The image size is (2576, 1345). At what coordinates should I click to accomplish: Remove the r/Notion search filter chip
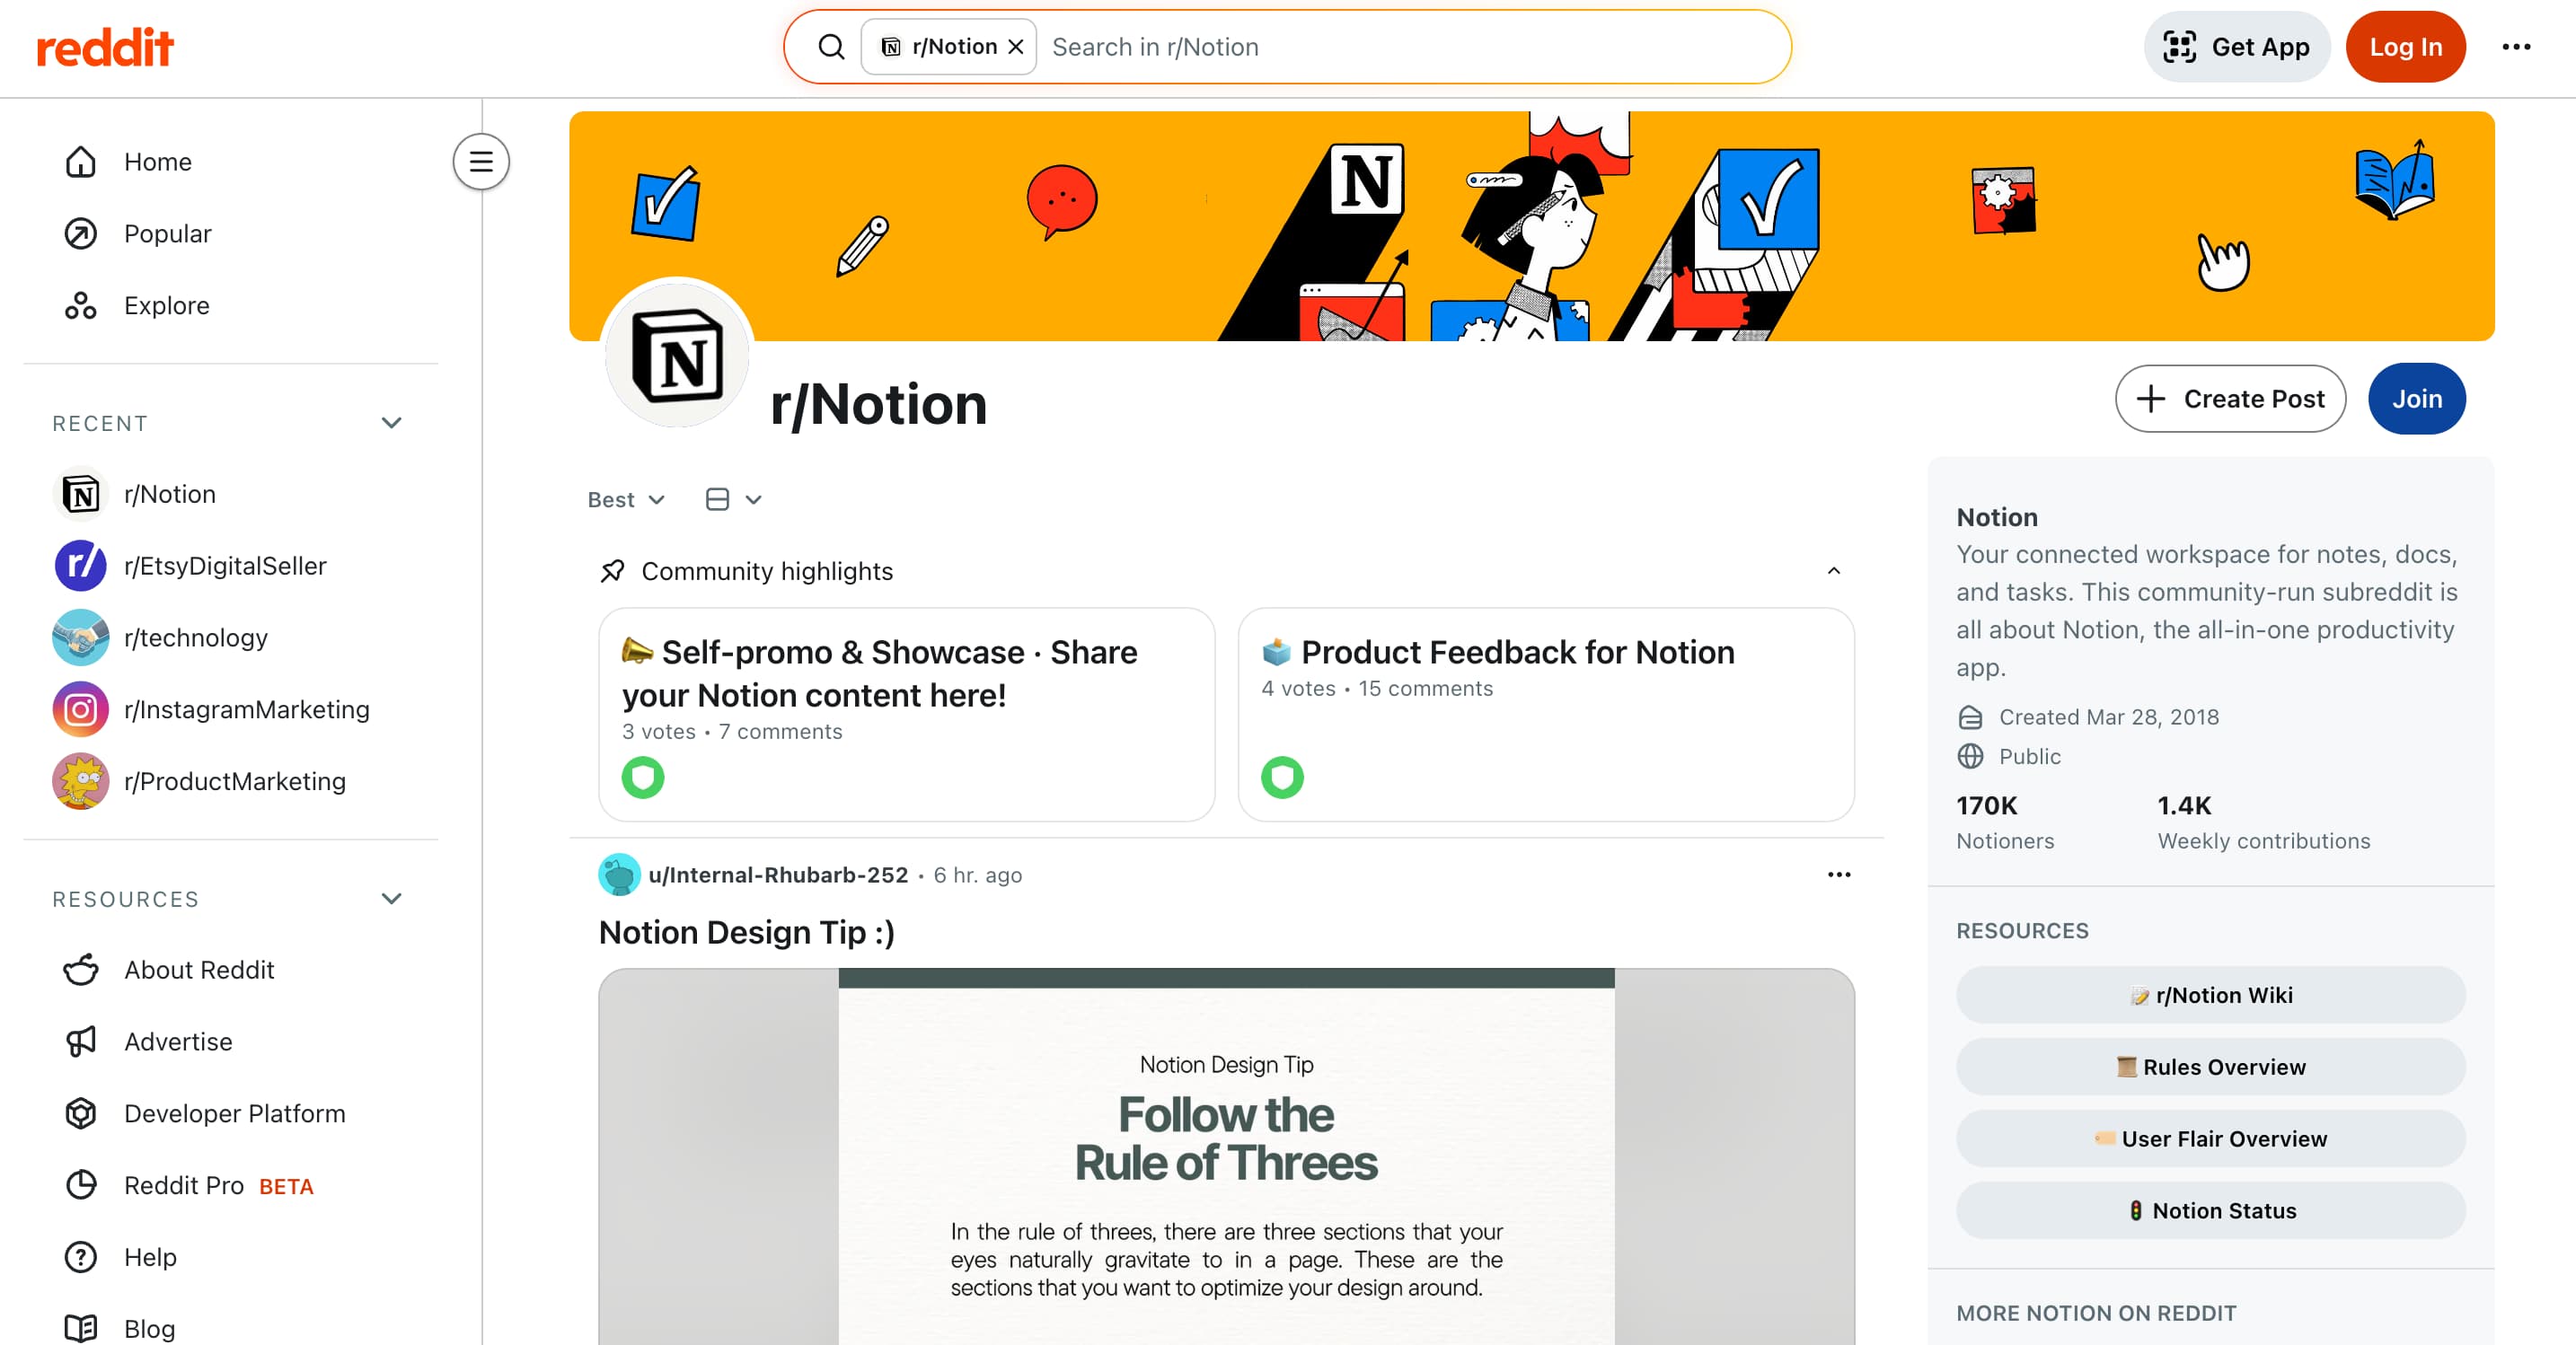point(1016,46)
